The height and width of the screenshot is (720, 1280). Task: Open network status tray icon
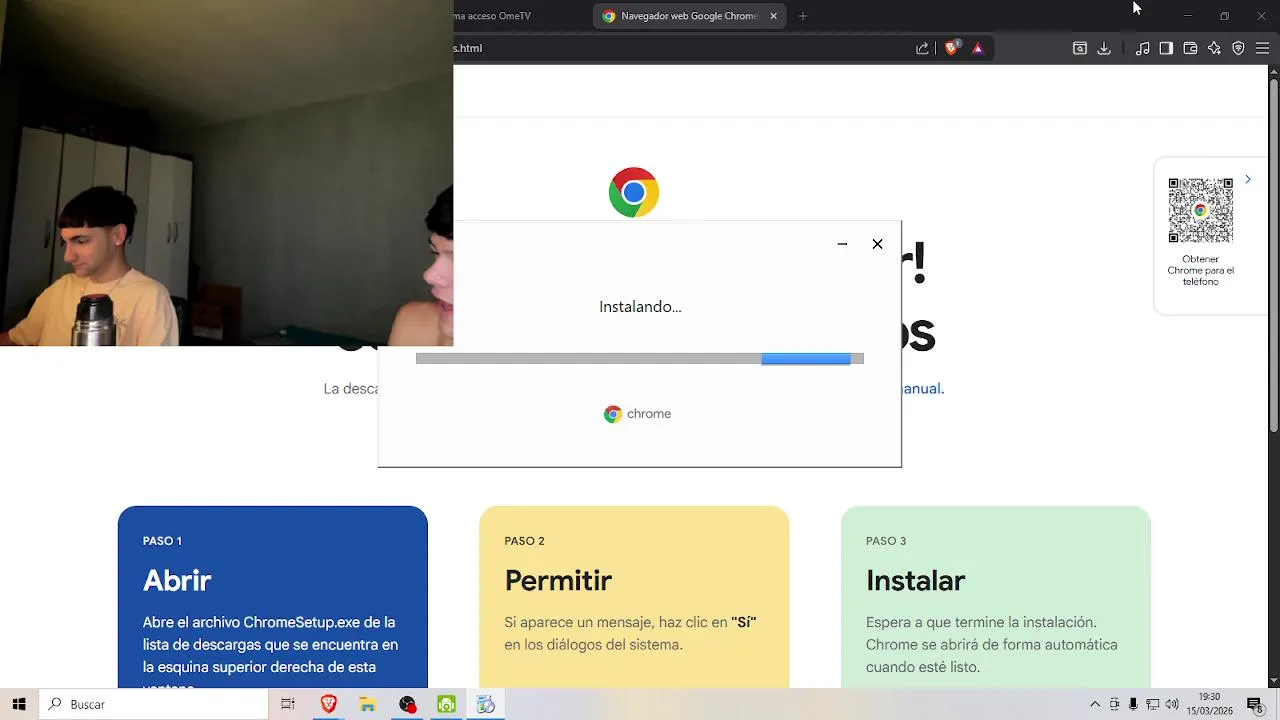[x=1153, y=704]
